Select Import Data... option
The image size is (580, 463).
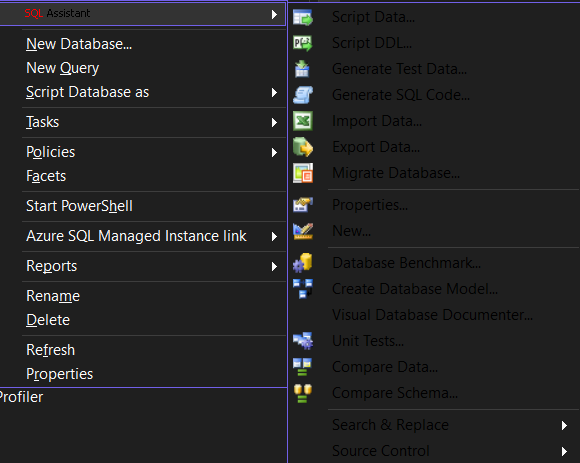point(377,121)
